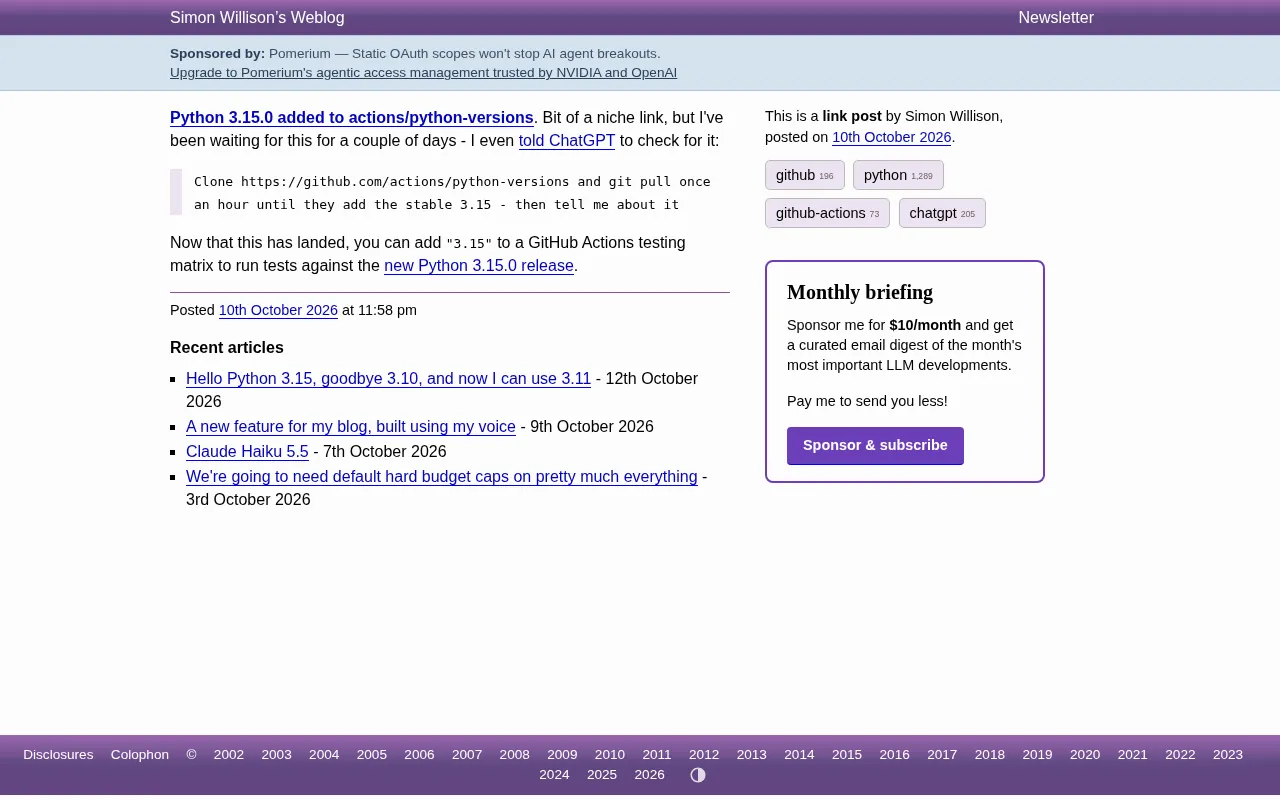
Task: Open Disclosures in the footer
Action: point(58,755)
